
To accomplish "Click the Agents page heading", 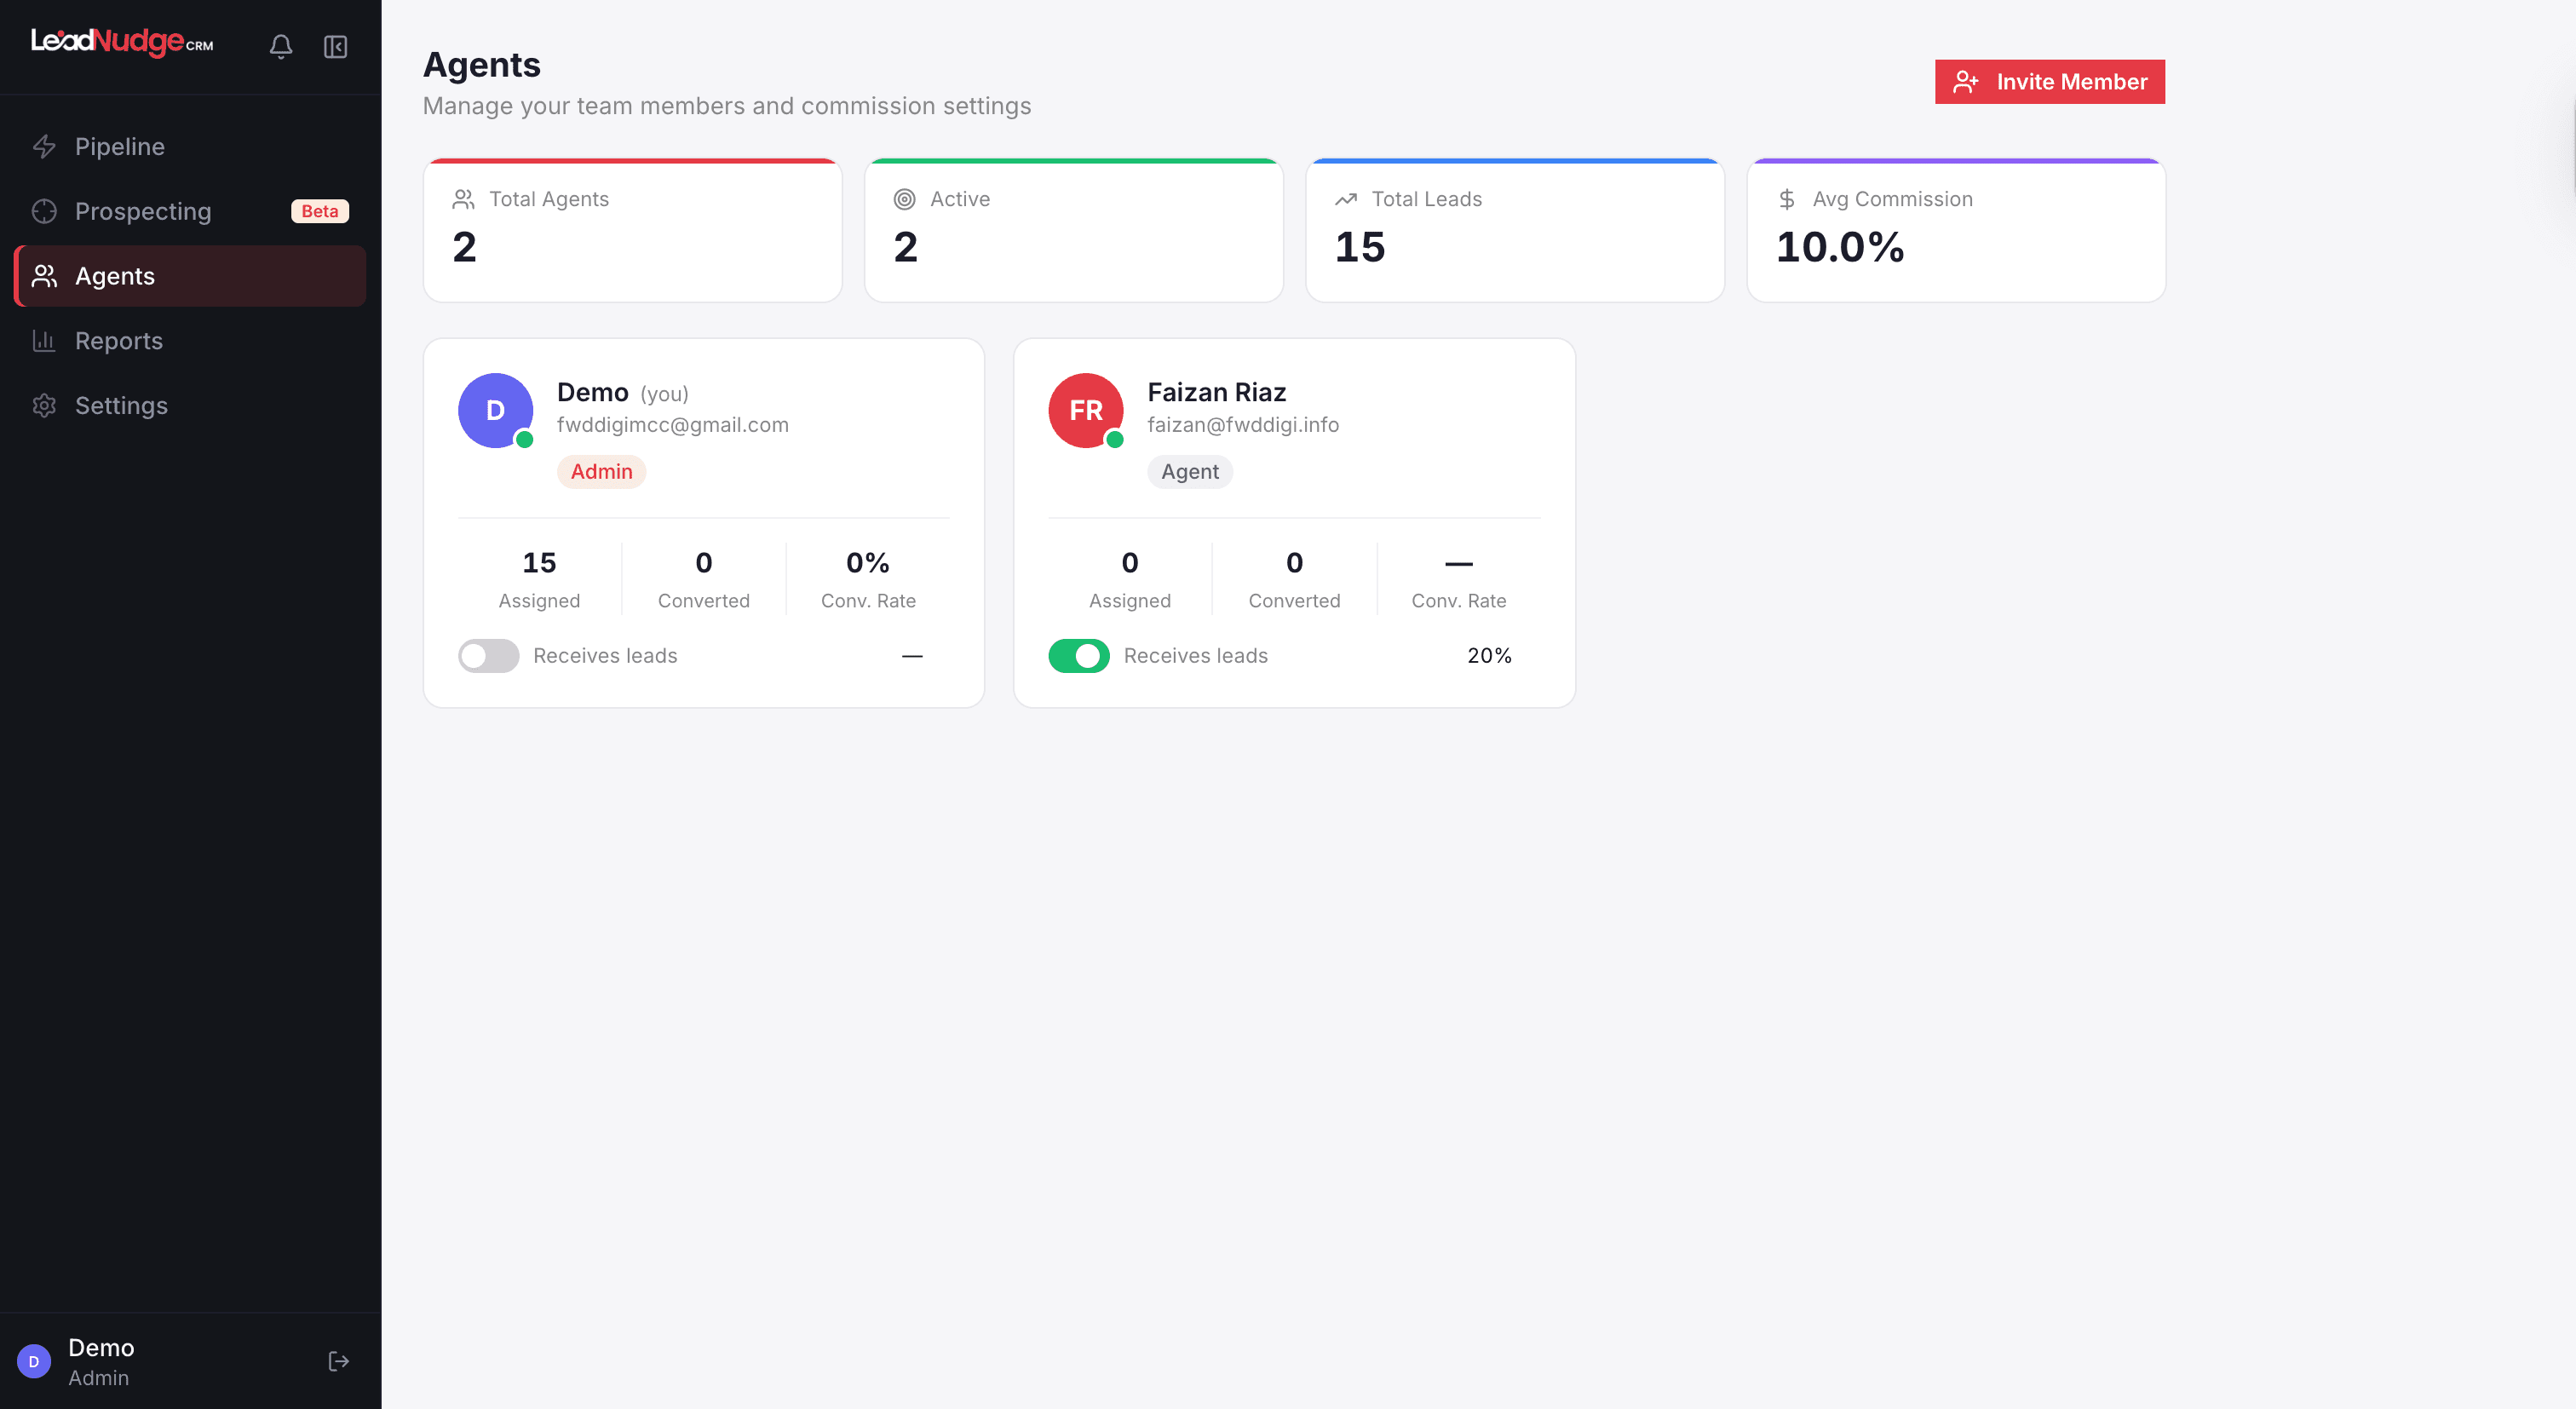I will [x=482, y=64].
